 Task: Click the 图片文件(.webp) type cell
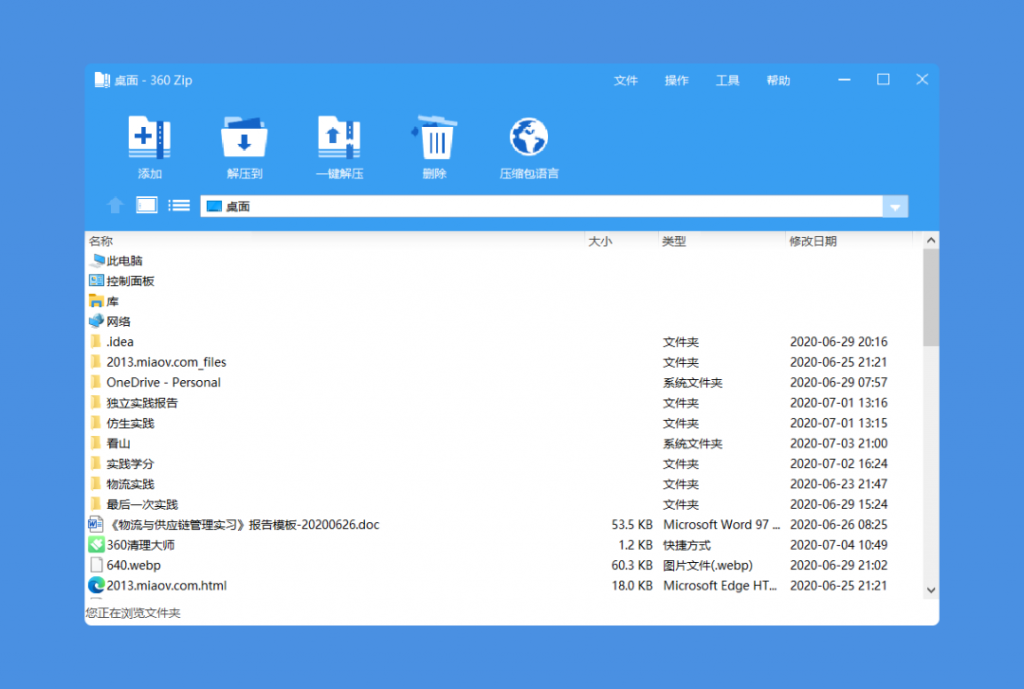pos(708,565)
